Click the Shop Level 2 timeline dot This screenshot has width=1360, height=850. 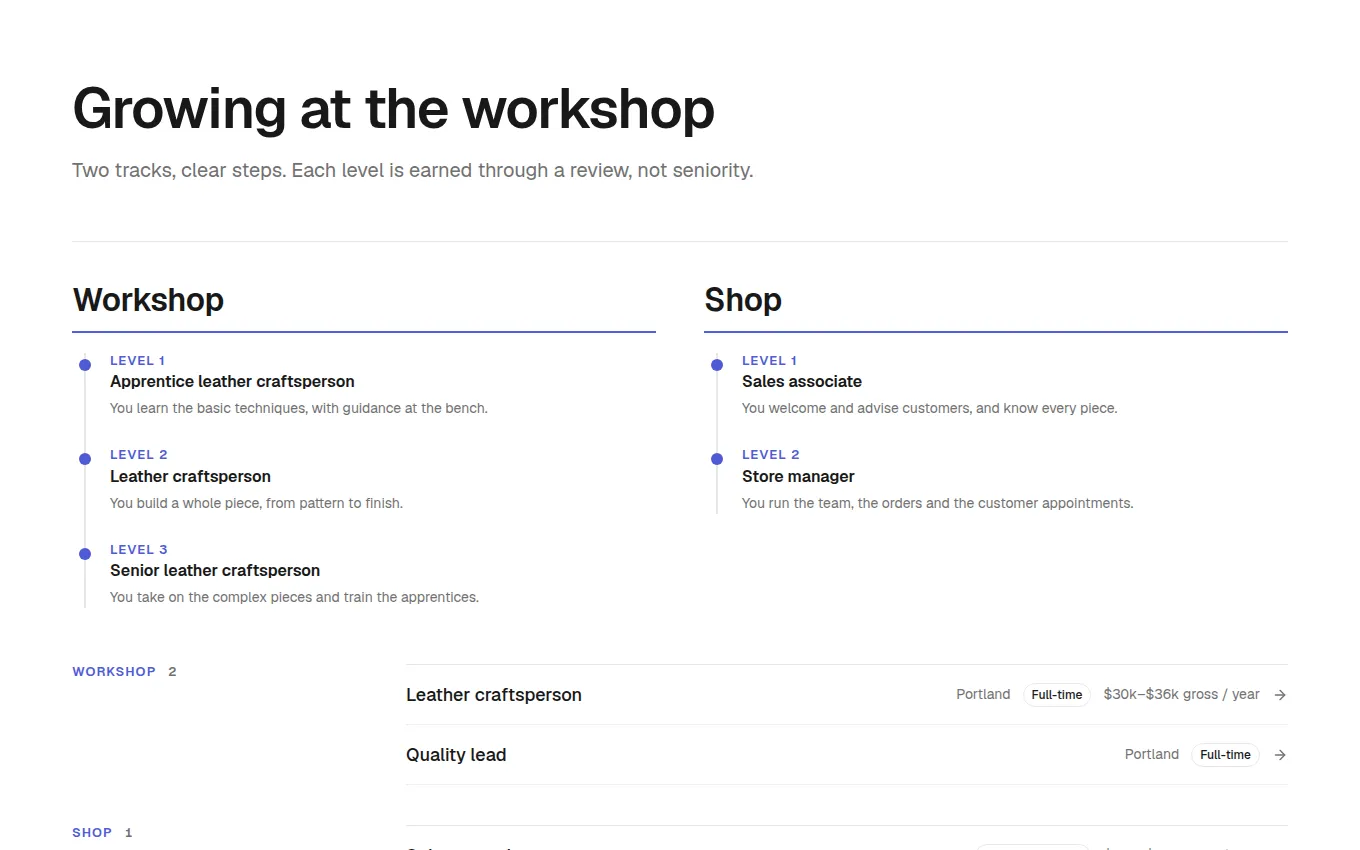click(x=717, y=459)
